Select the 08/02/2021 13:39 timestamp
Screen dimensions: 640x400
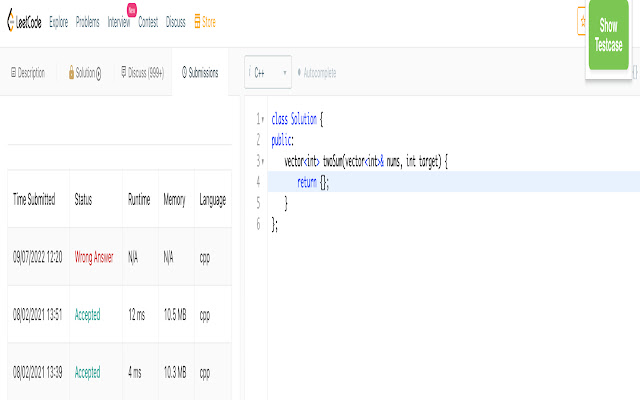click(38, 372)
